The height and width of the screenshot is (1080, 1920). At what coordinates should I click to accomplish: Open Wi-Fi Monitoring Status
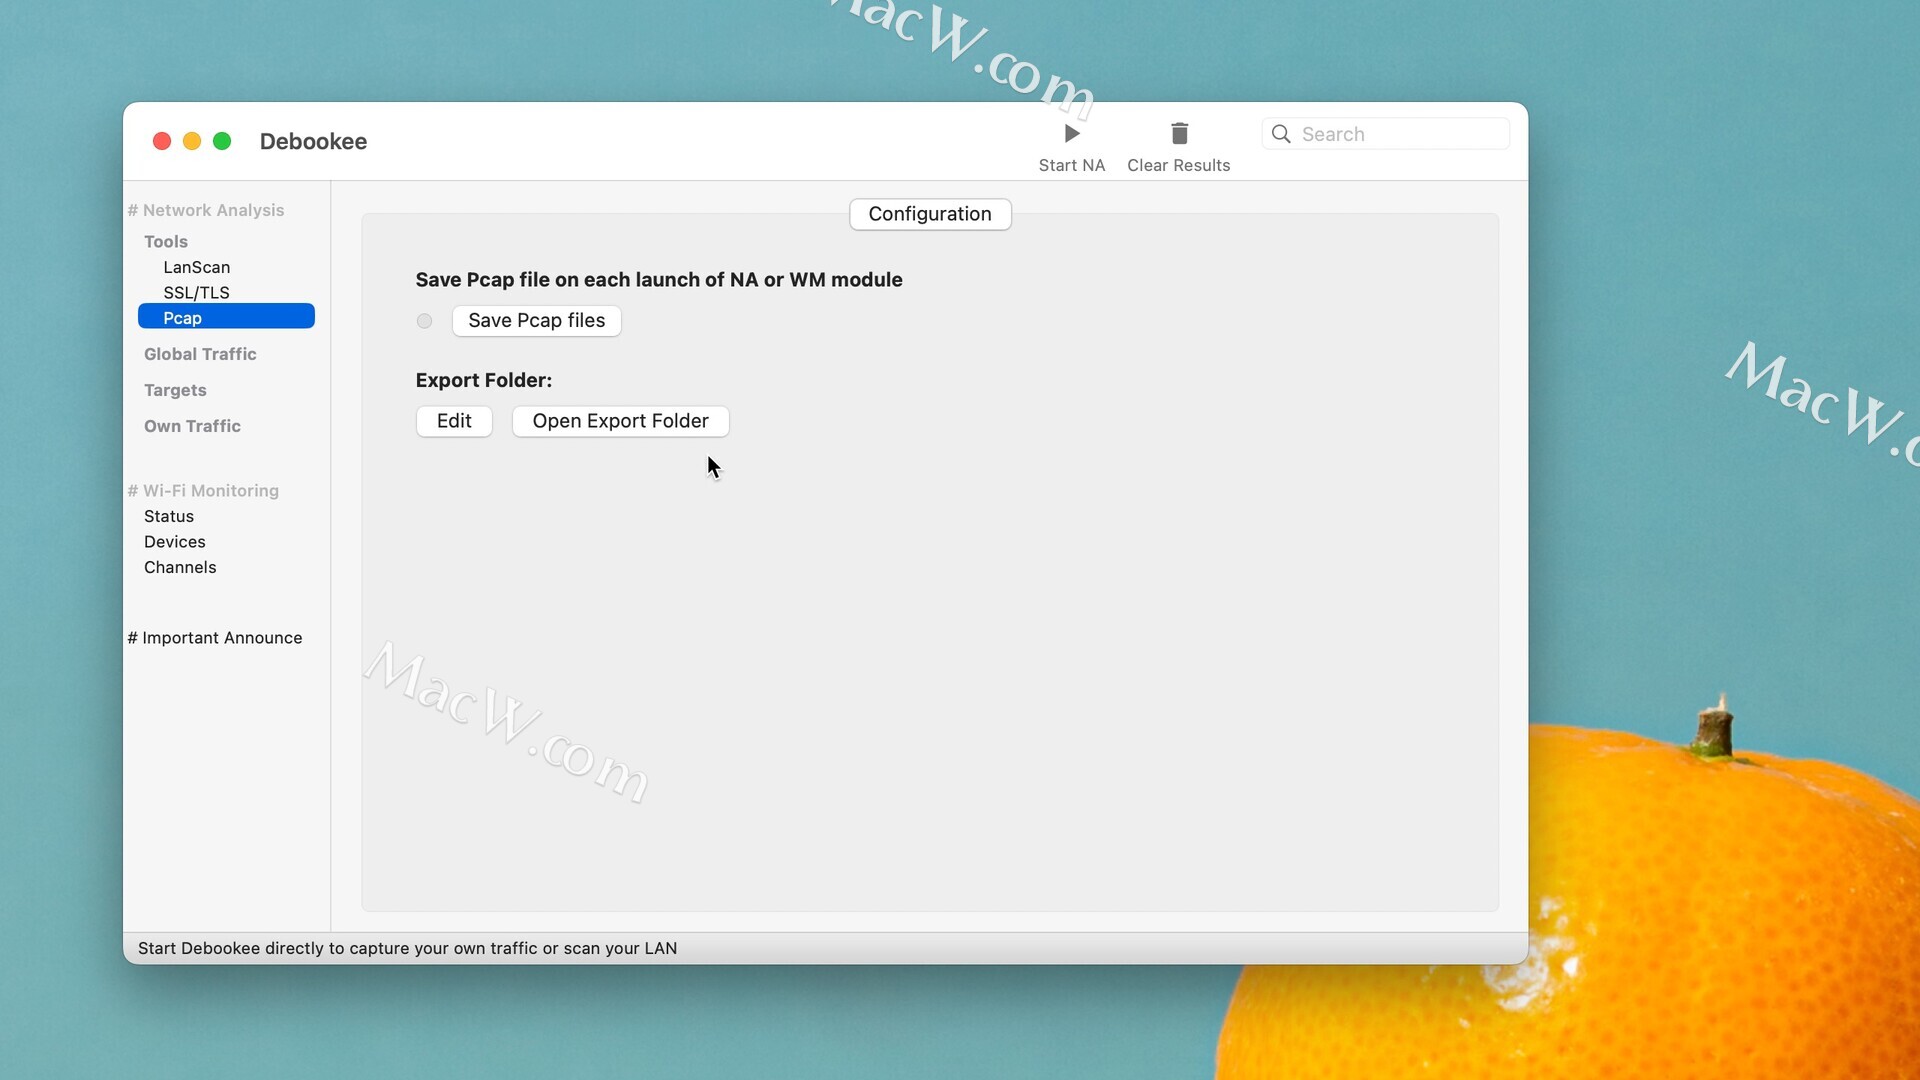pyautogui.click(x=169, y=516)
